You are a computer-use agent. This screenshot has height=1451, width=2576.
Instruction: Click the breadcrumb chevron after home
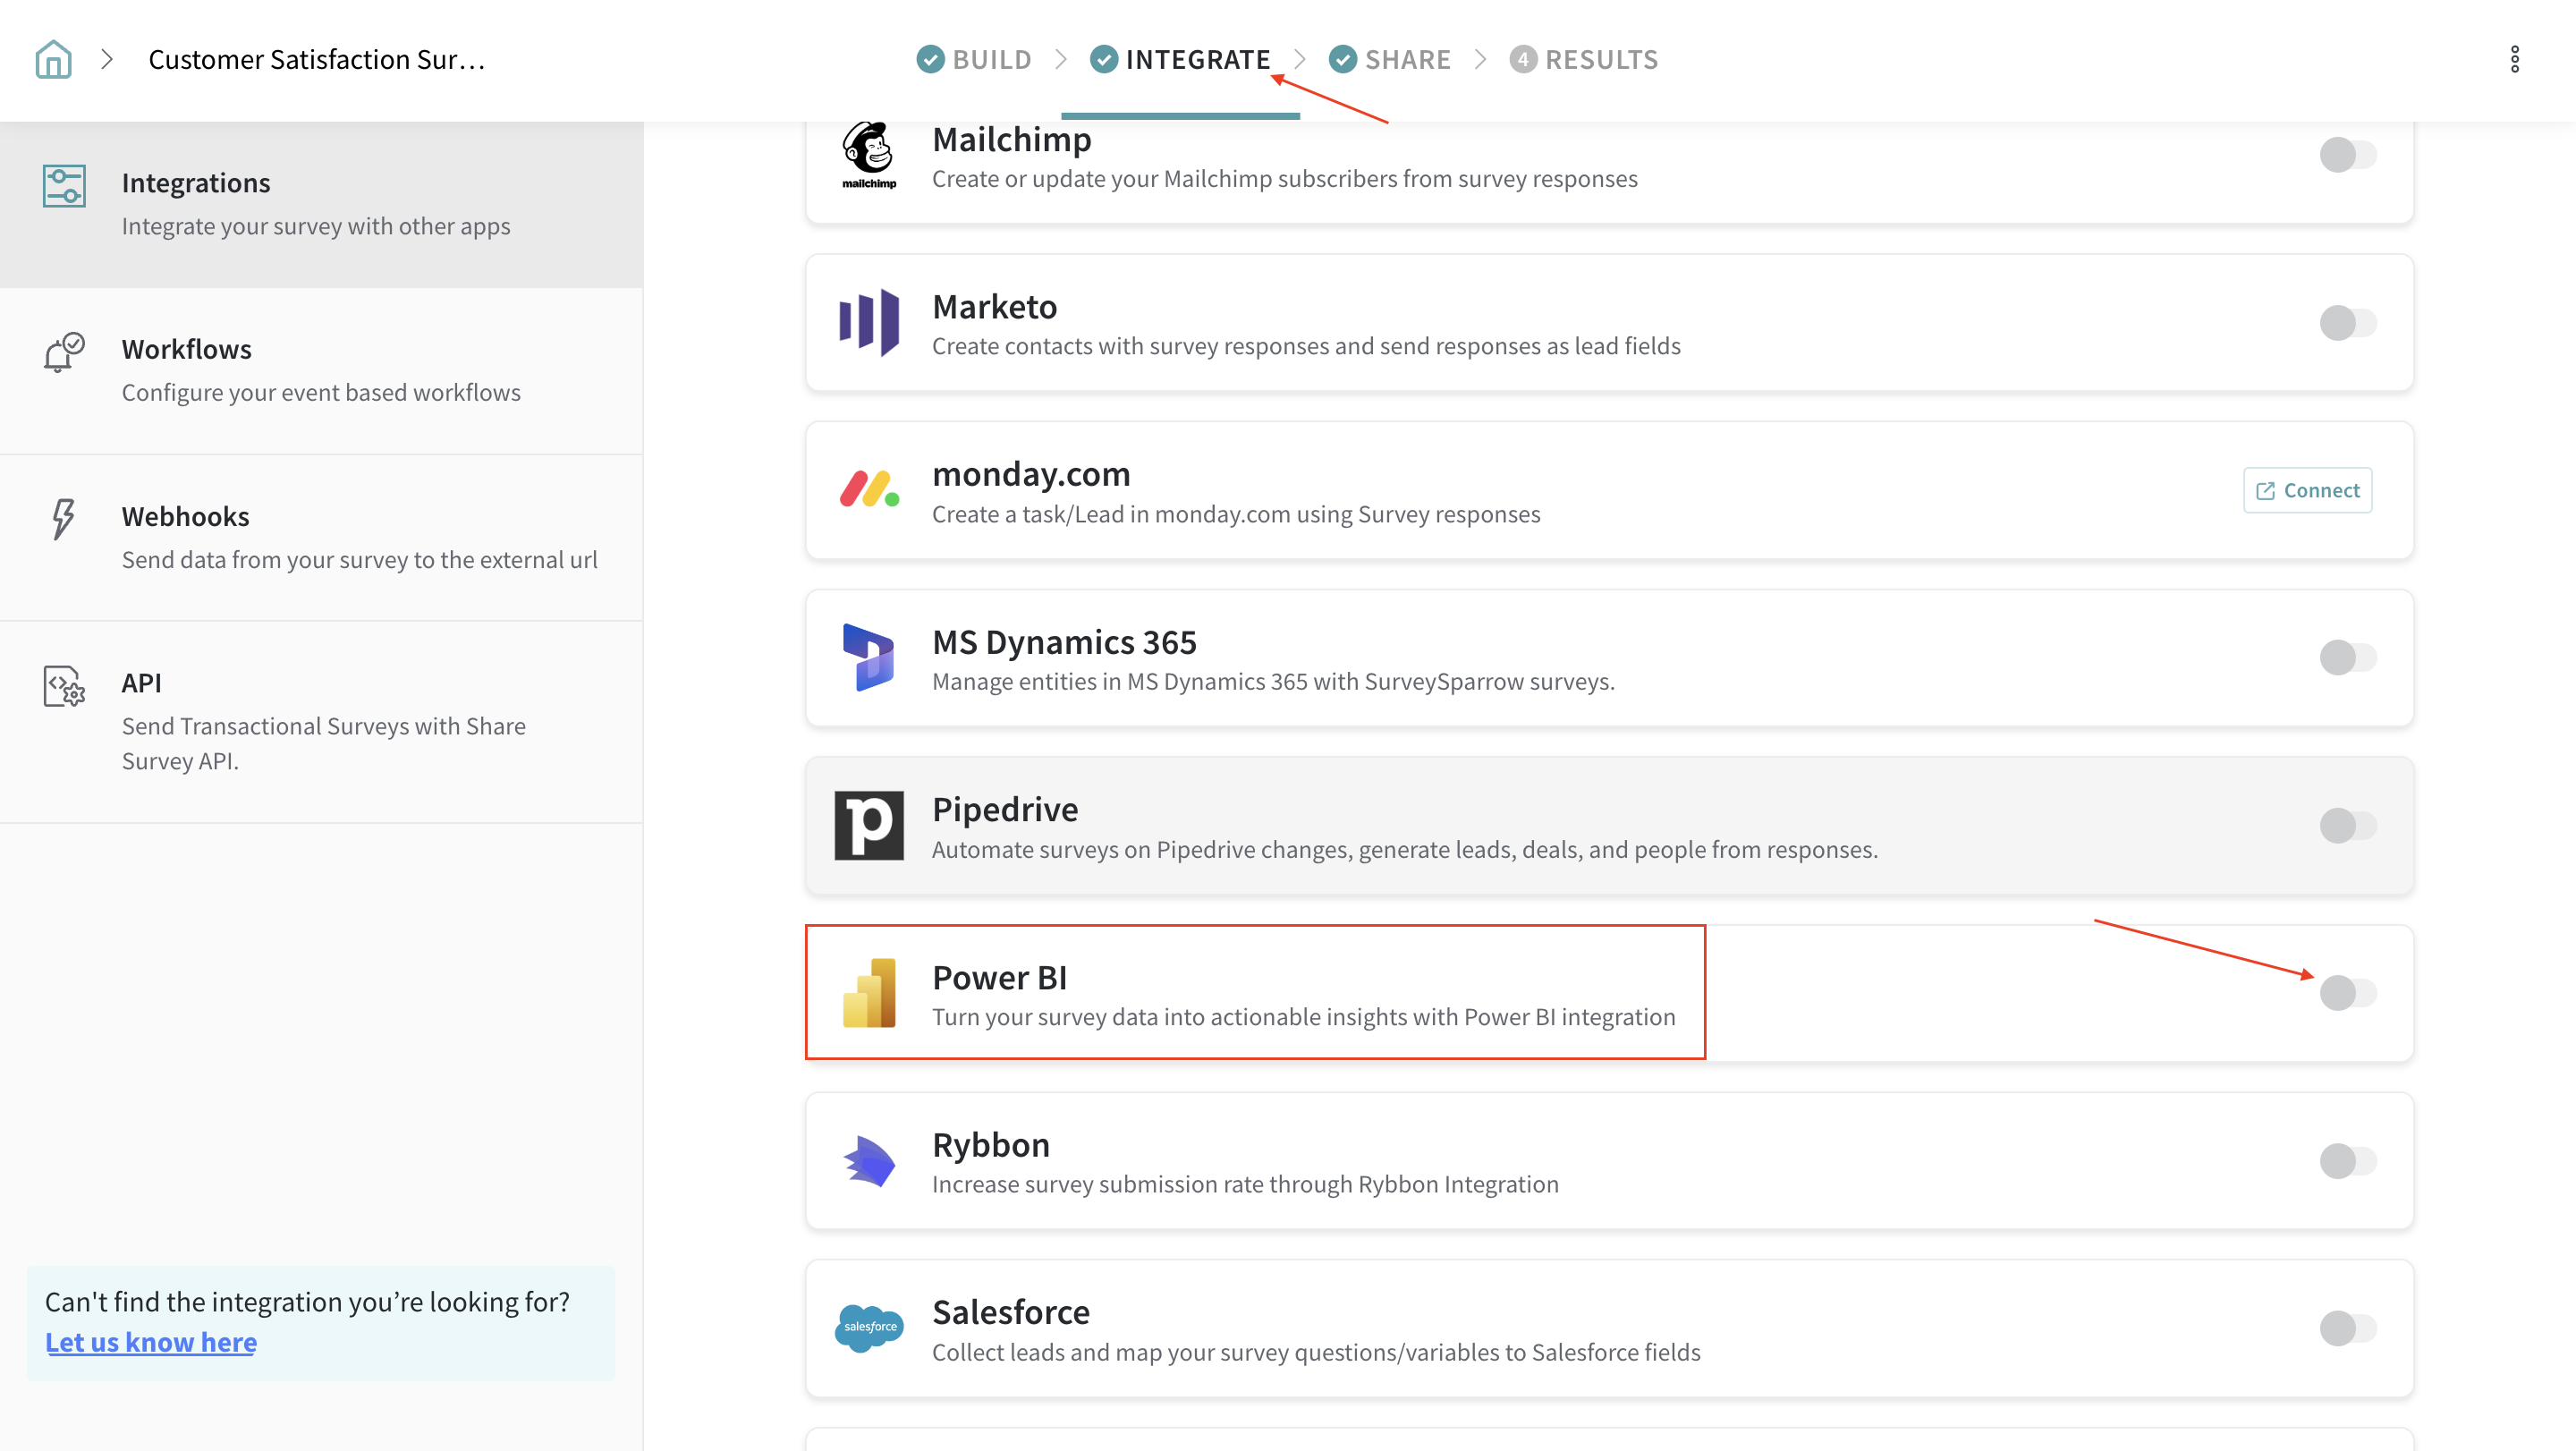tap(107, 59)
